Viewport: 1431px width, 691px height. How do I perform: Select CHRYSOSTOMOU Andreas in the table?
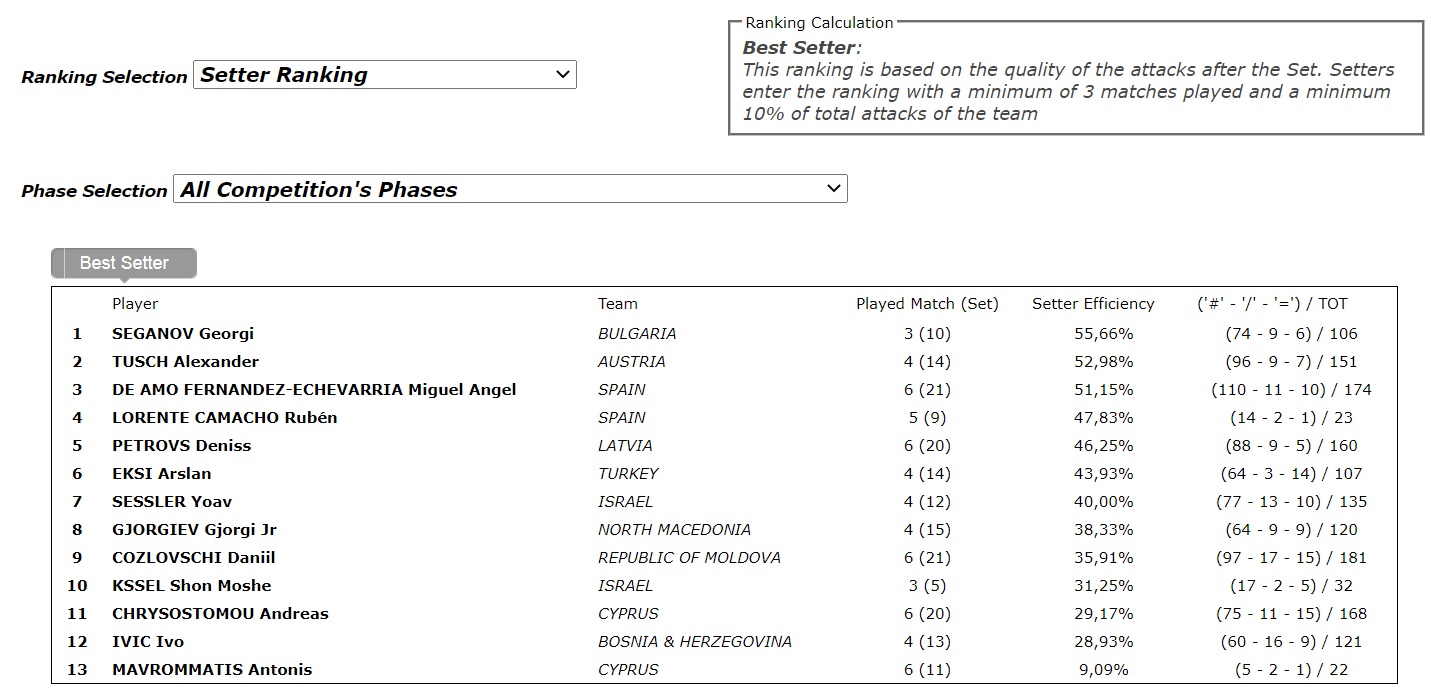point(220,614)
